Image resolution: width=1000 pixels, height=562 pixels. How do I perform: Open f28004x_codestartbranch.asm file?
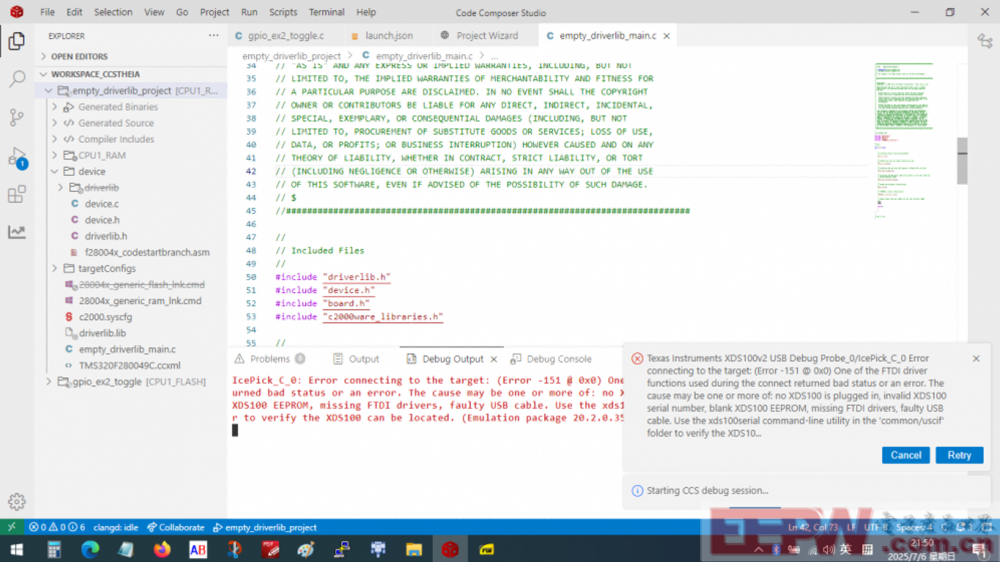click(x=147, y=252)
